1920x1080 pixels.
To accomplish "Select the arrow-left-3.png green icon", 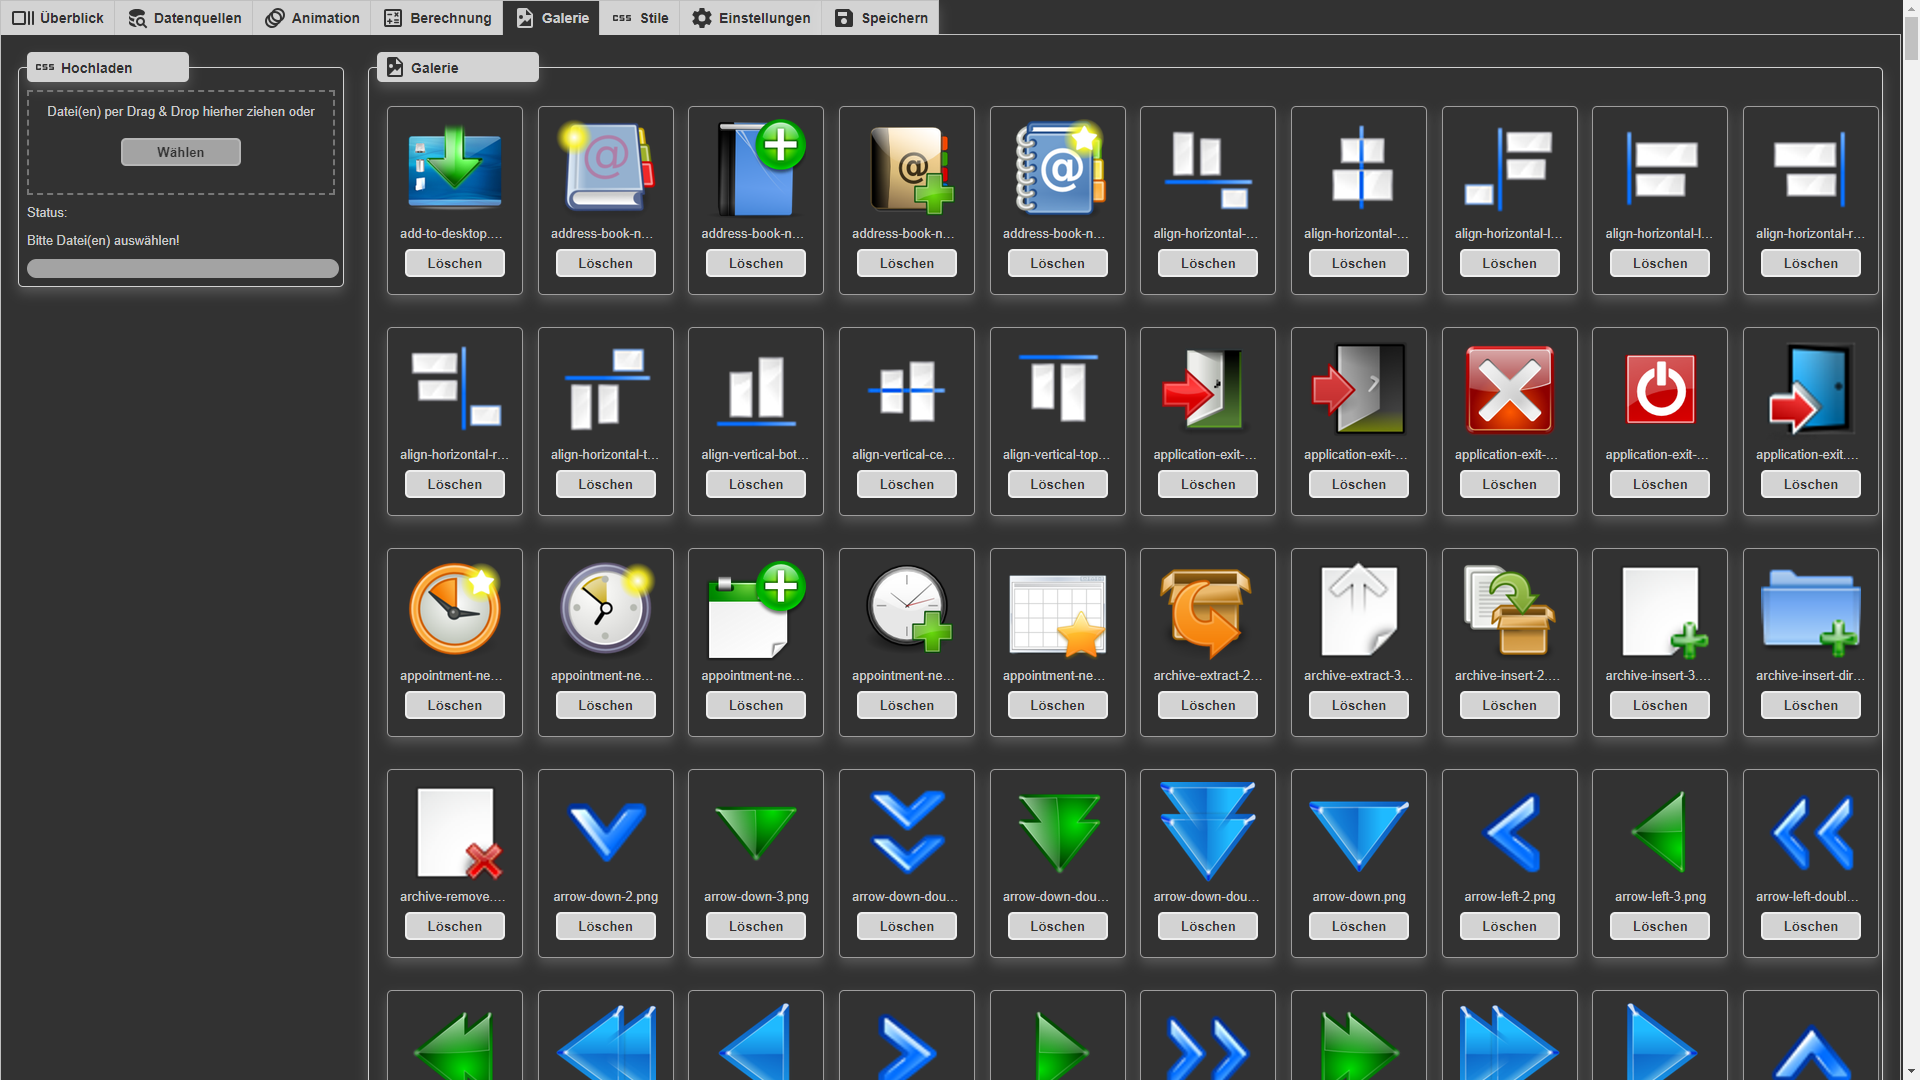I will point(1660,831).
